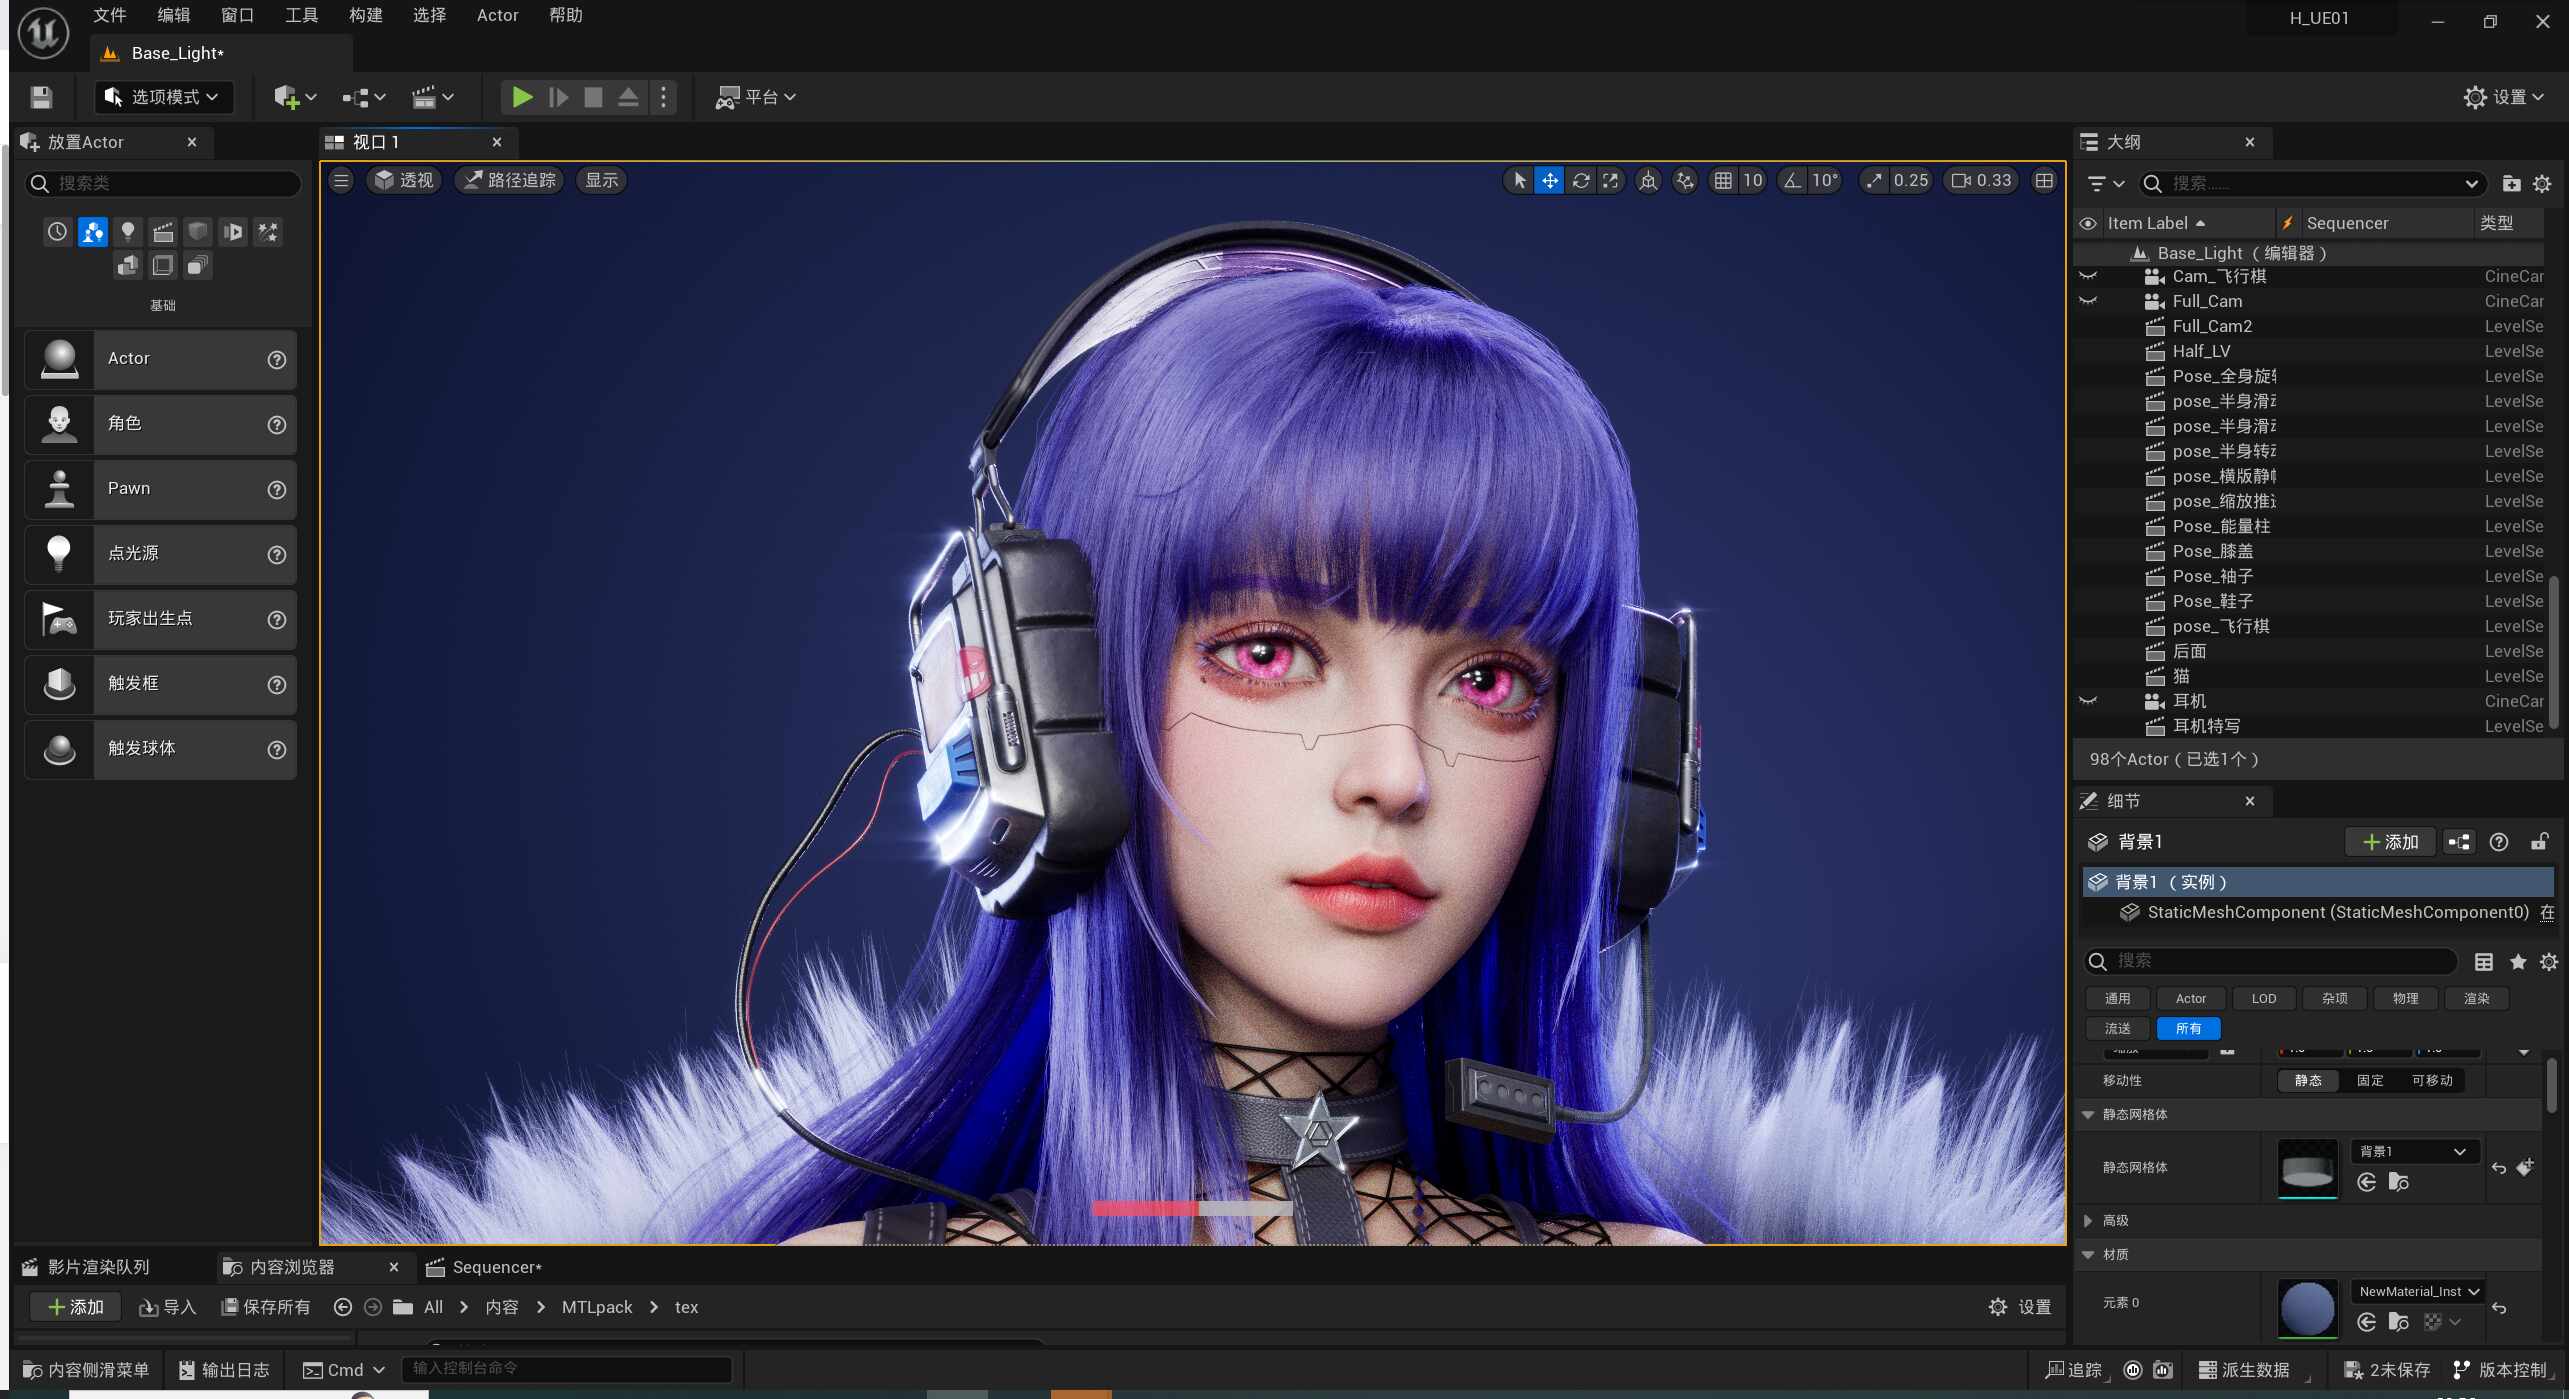Open the viewport hamburger options menu
Screen dimensions: 2569x1399
click(x=341, y=180)
